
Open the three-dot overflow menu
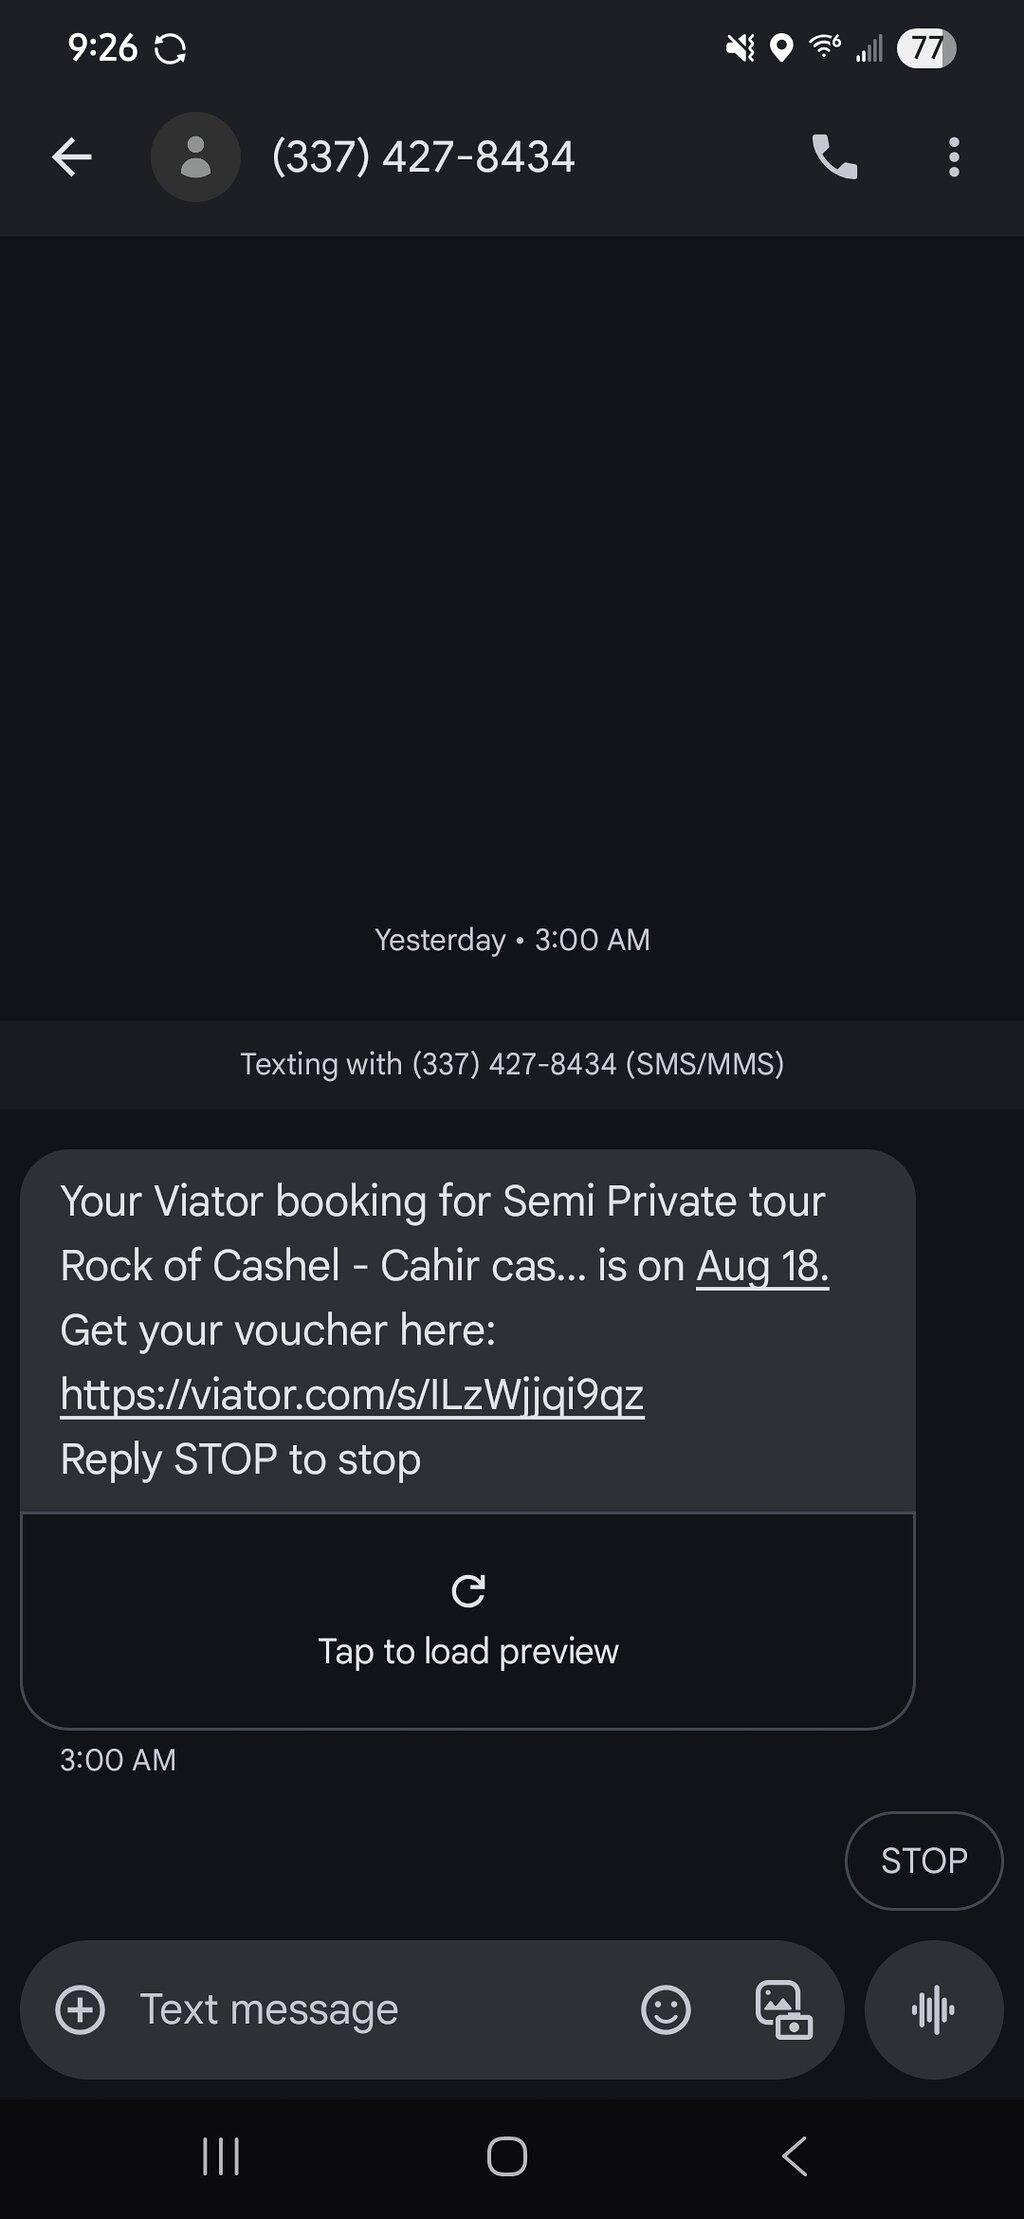click(x=954, y=157)
